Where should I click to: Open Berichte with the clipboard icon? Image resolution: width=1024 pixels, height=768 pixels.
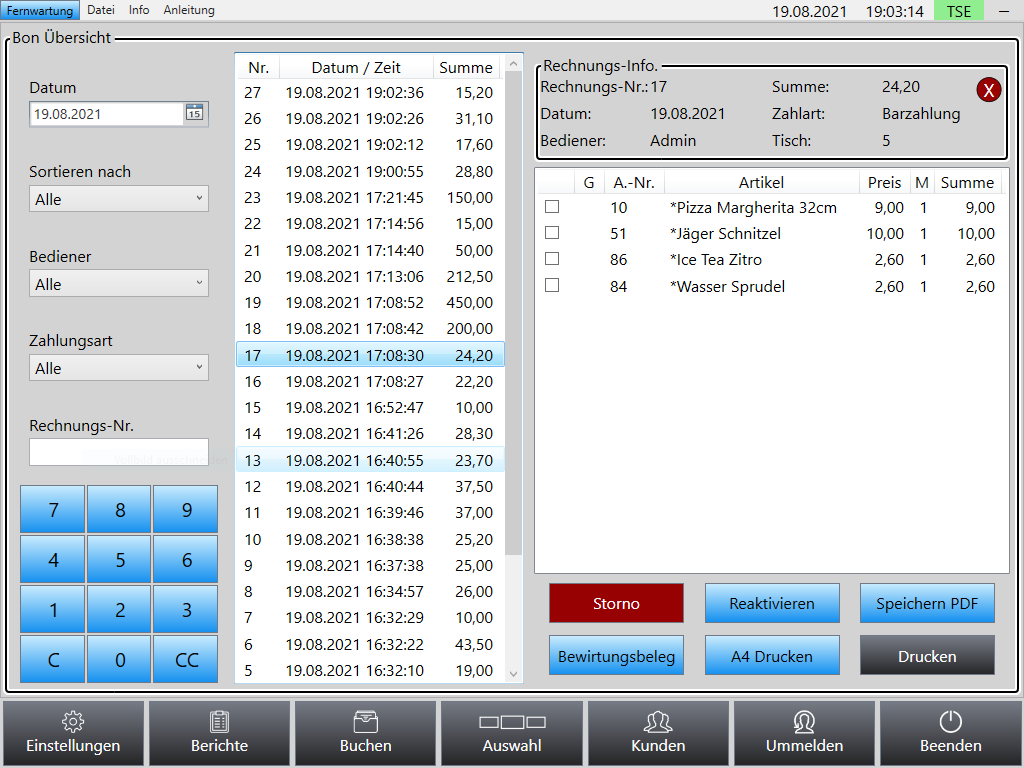point(219,733)
